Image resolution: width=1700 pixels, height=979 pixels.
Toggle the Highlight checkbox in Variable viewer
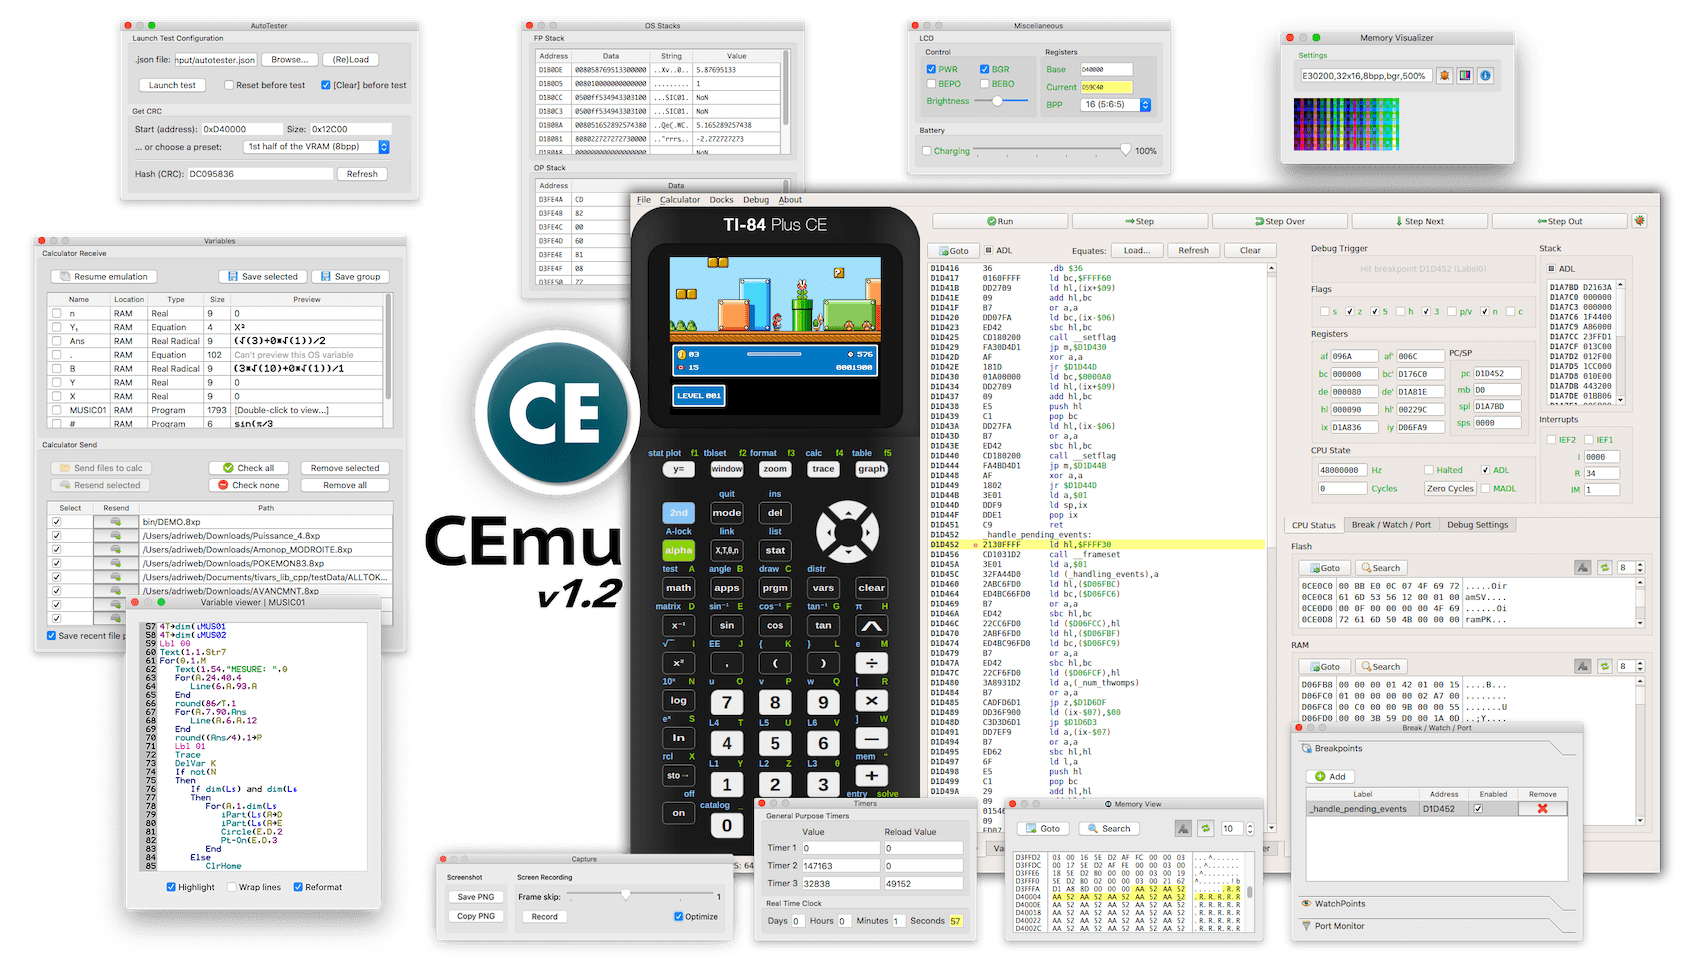[171, 887]
